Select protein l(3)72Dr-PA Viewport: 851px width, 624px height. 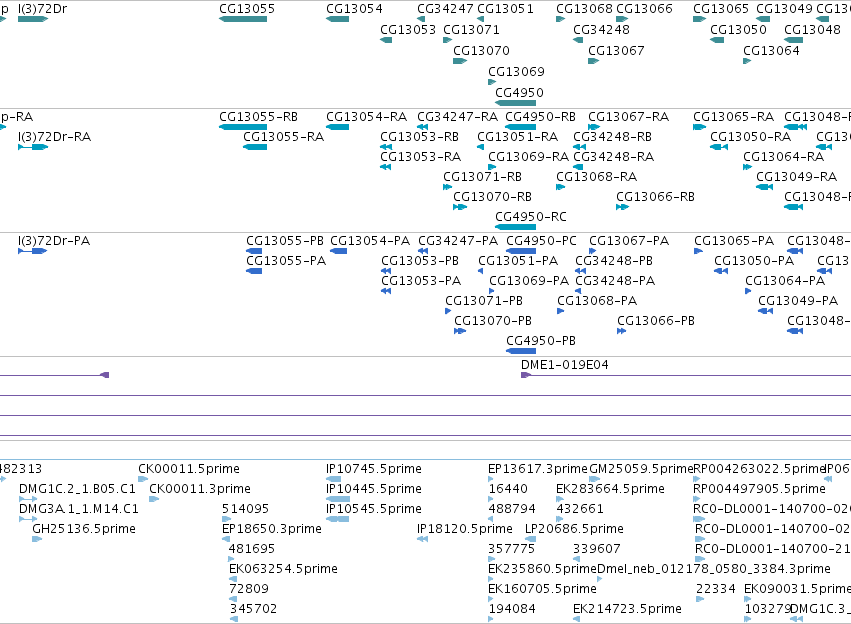33,251
